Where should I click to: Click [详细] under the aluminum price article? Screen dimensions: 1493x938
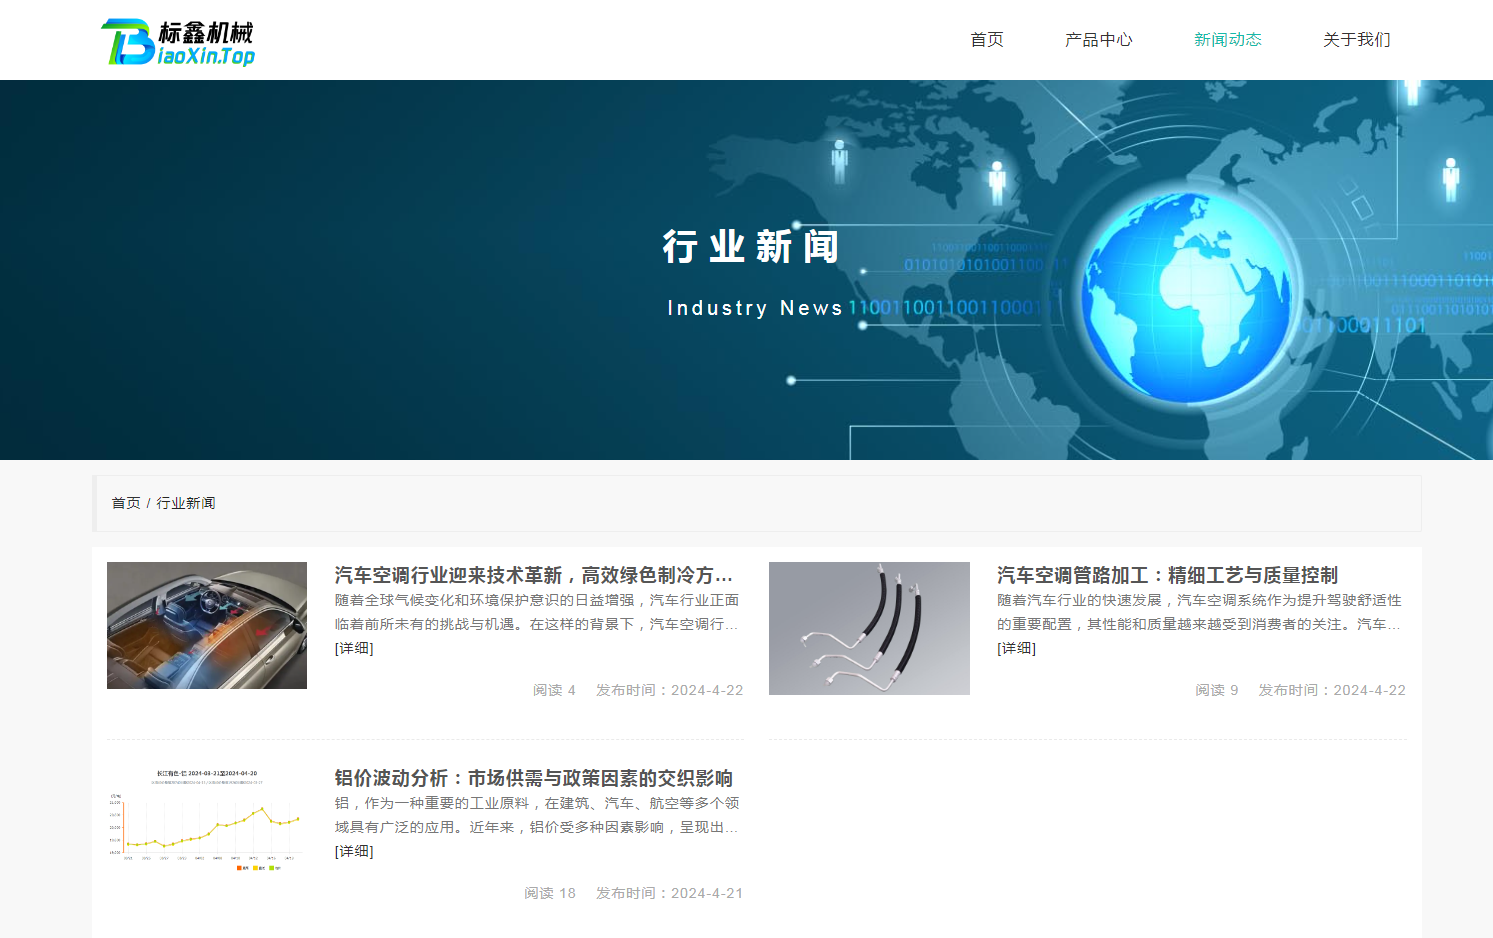(354, 851)
